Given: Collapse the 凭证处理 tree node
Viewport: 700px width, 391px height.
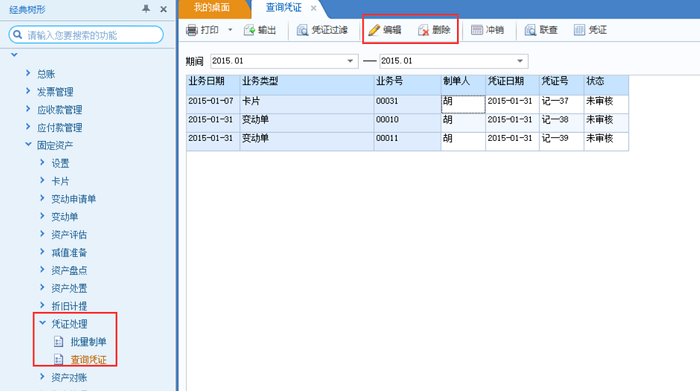Looking at the screenshot, I should (x=42, y=323).
